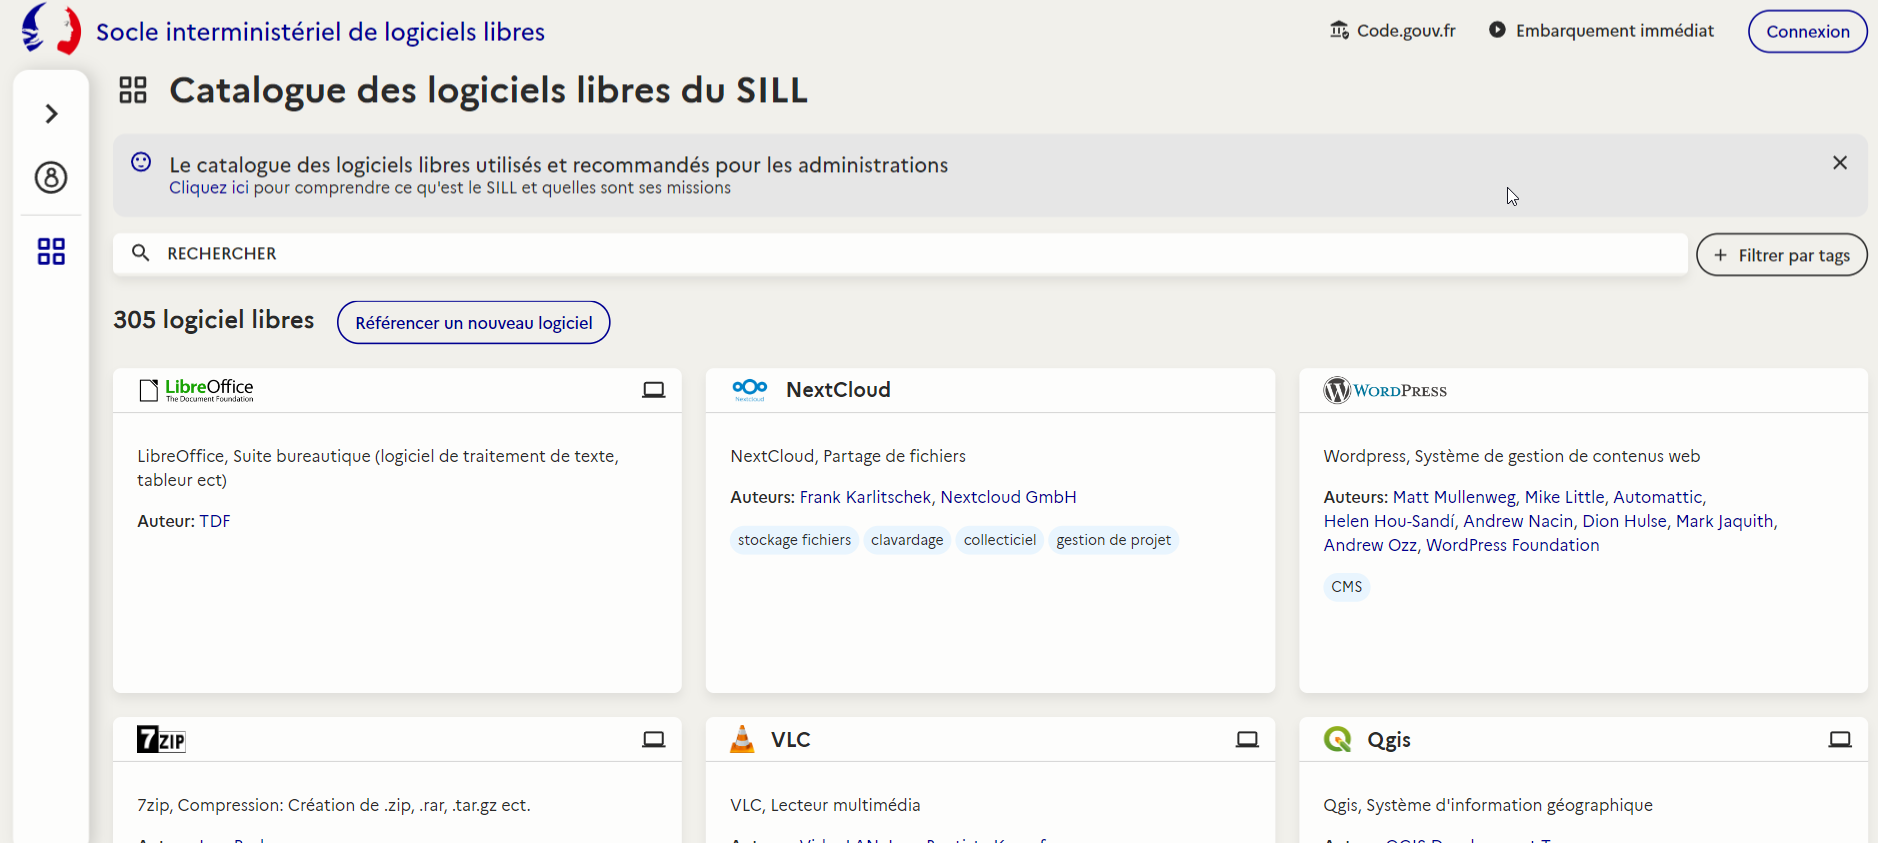Click the laptop icon on 7zip card

(653, 740)
